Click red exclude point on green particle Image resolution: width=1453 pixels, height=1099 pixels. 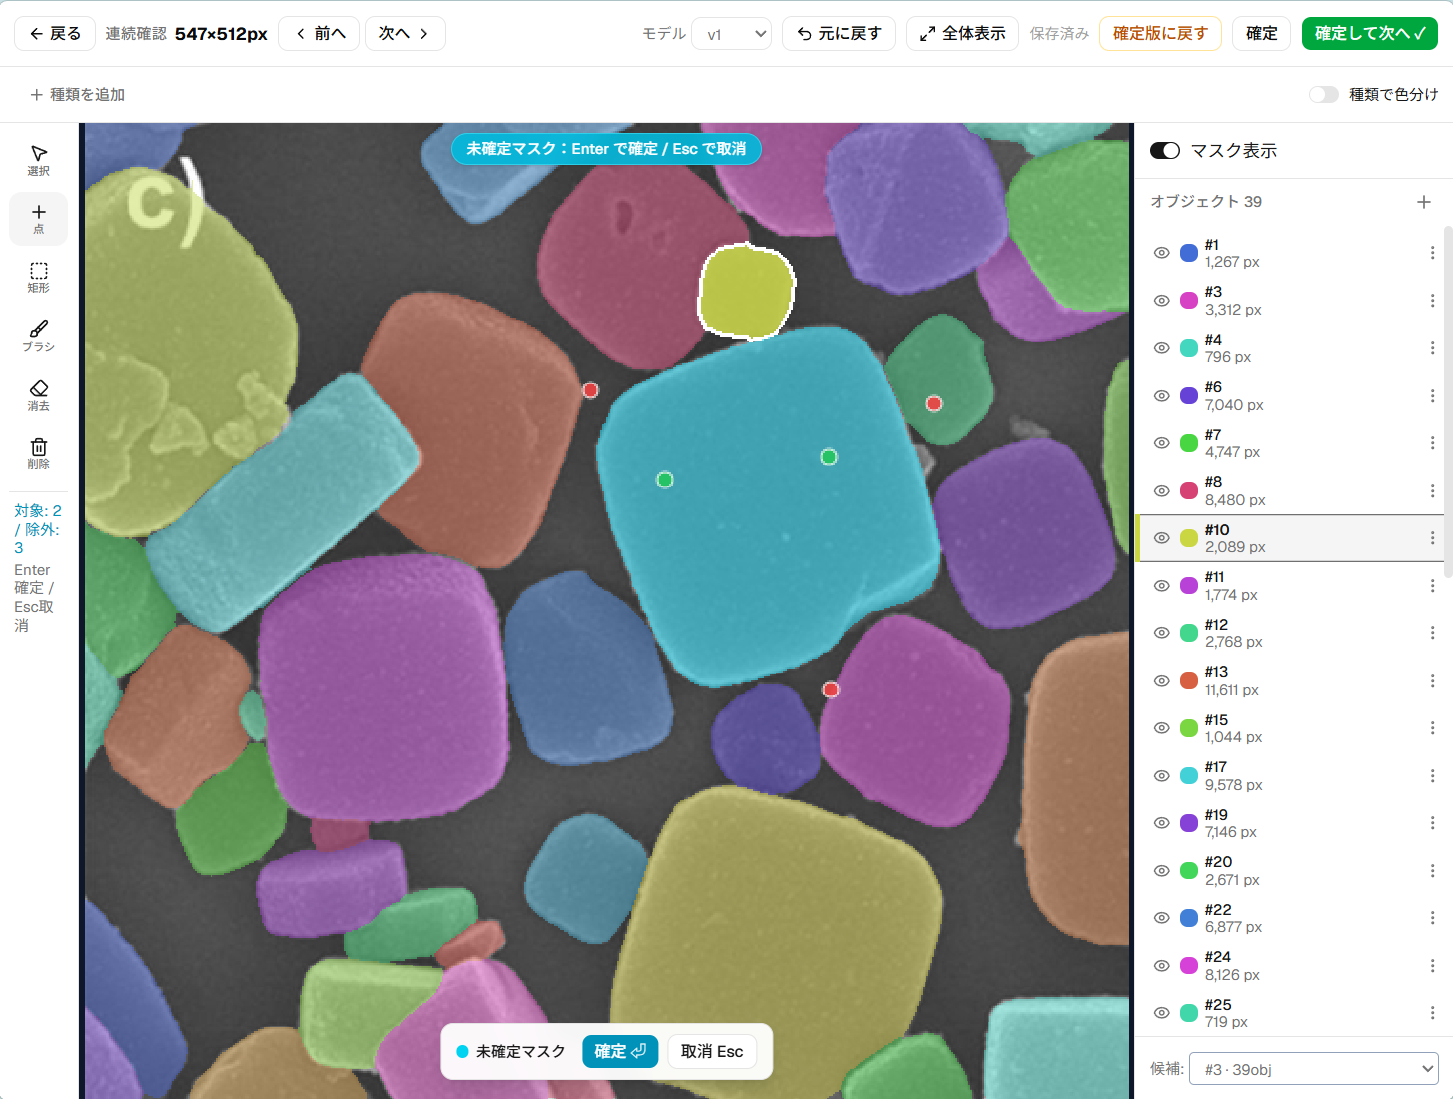pyautogui.click(x=933, y=404)
